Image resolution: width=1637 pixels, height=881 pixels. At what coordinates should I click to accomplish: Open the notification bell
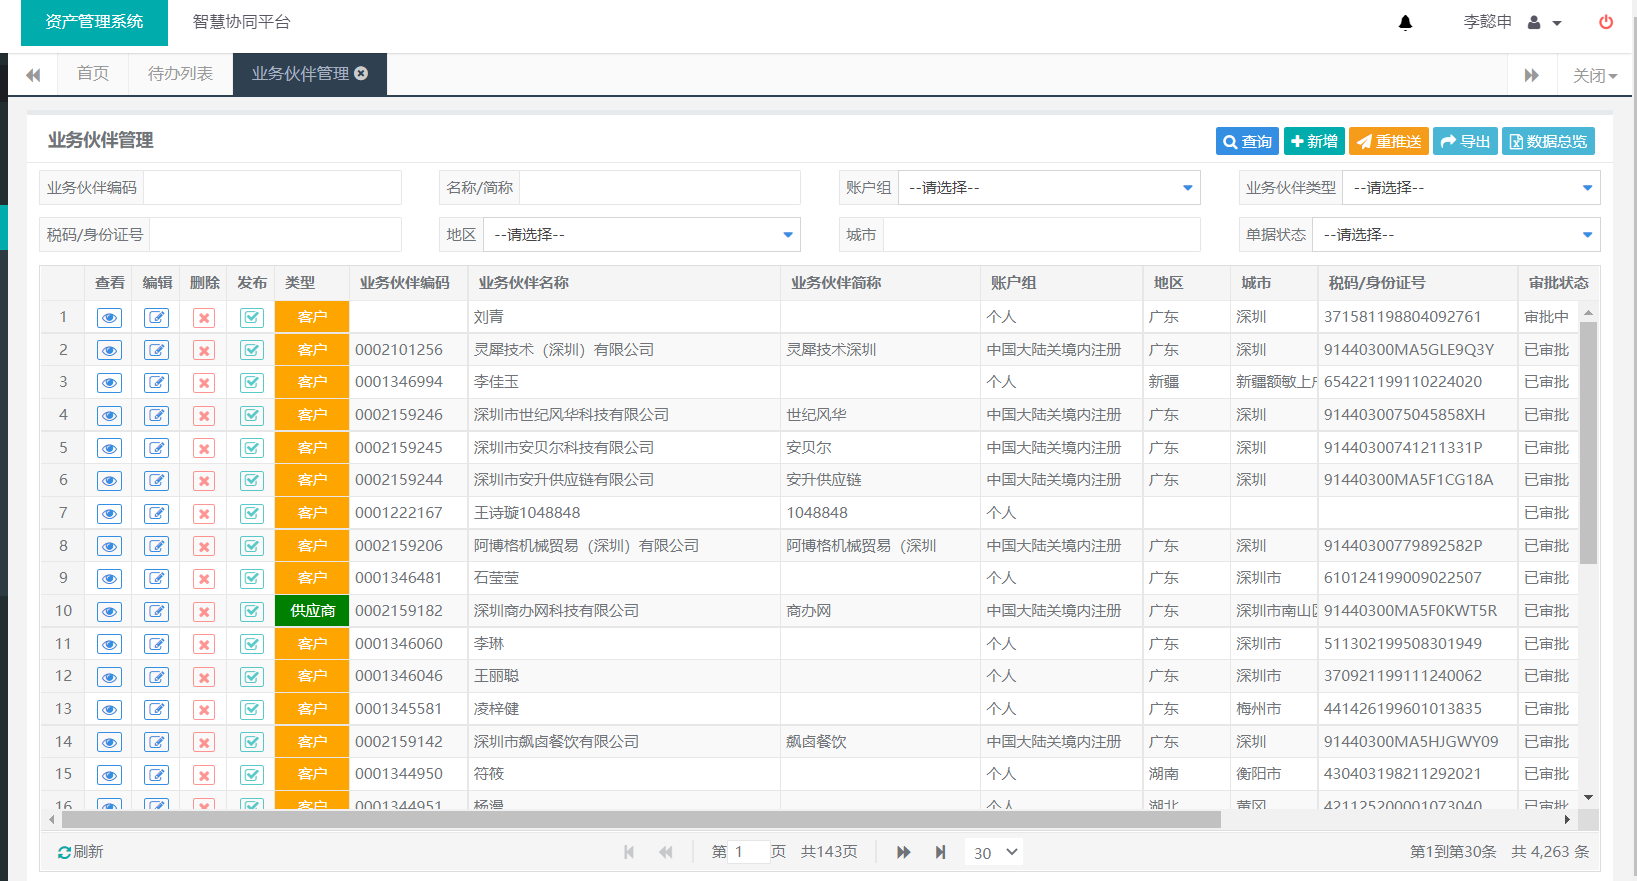tap(1405, 22)
